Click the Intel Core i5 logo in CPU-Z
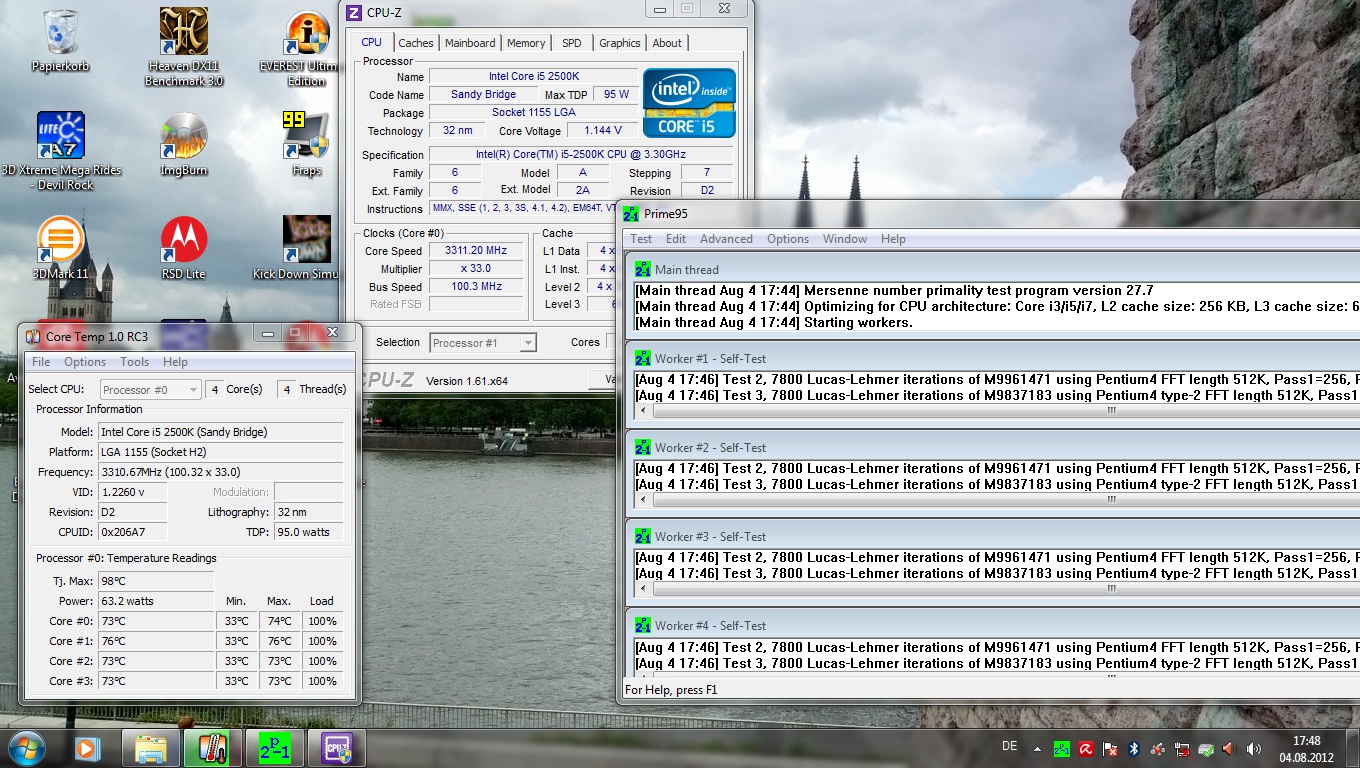 pos(689,103)
